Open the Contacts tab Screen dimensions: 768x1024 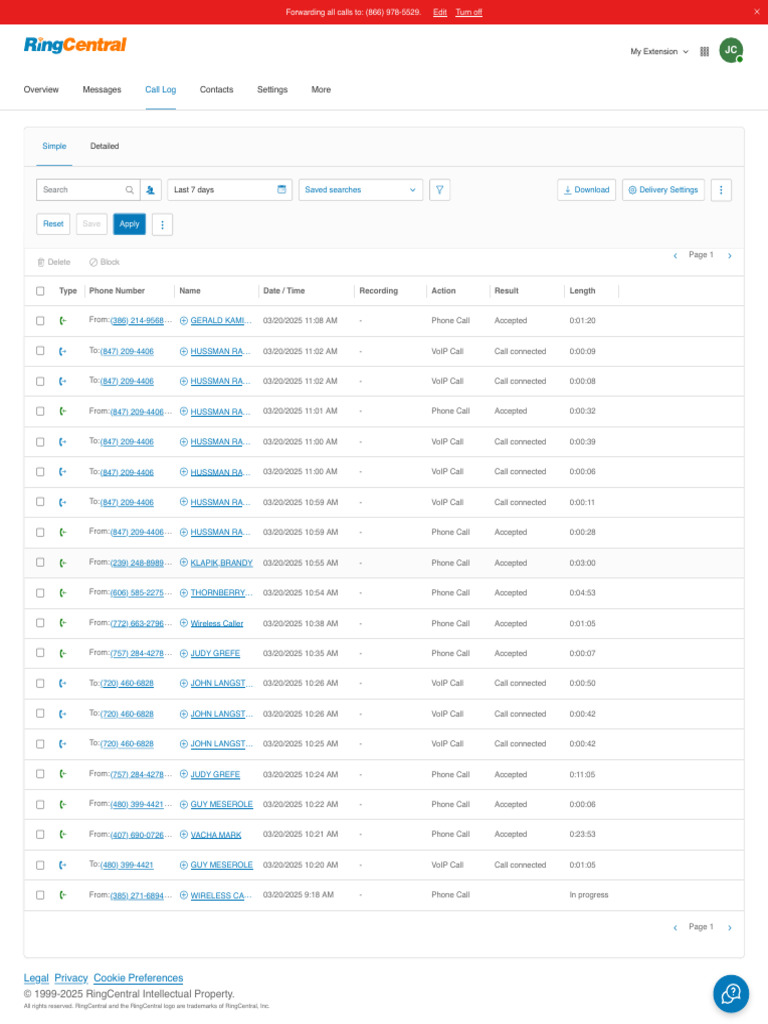(x=216, y=89)
